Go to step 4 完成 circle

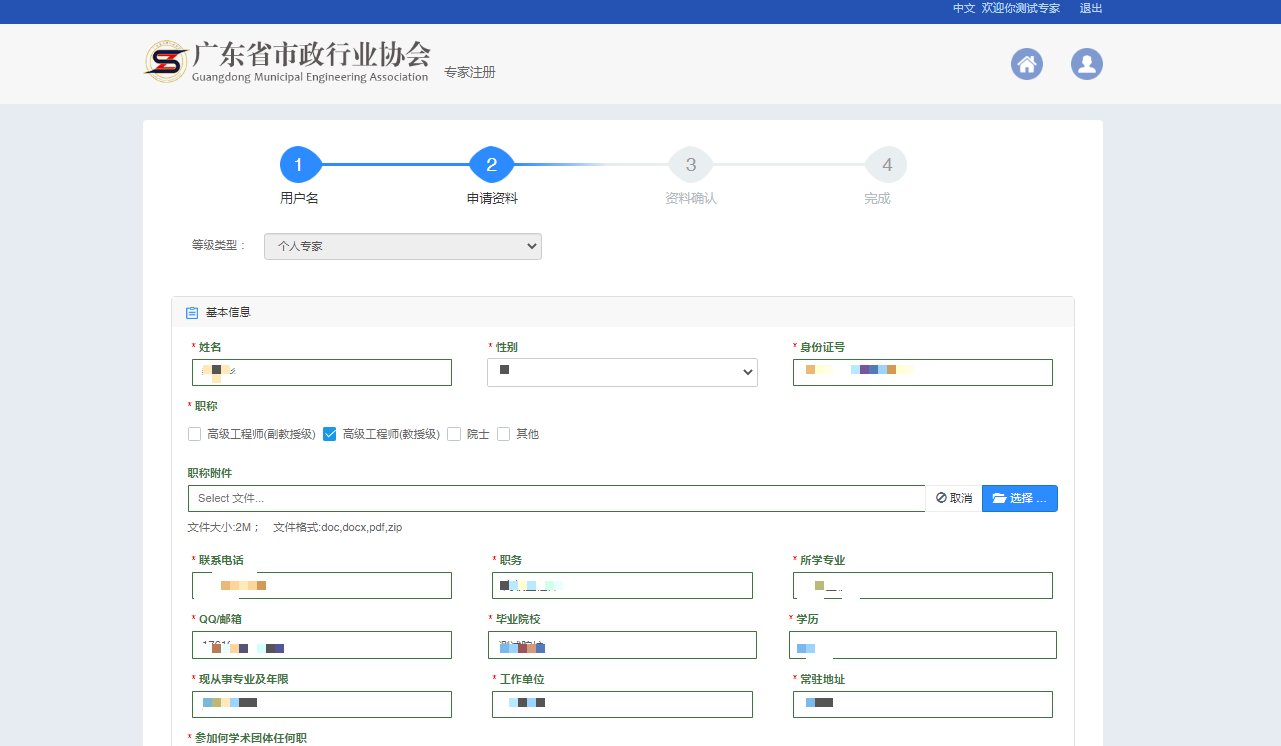coord(886,165)
